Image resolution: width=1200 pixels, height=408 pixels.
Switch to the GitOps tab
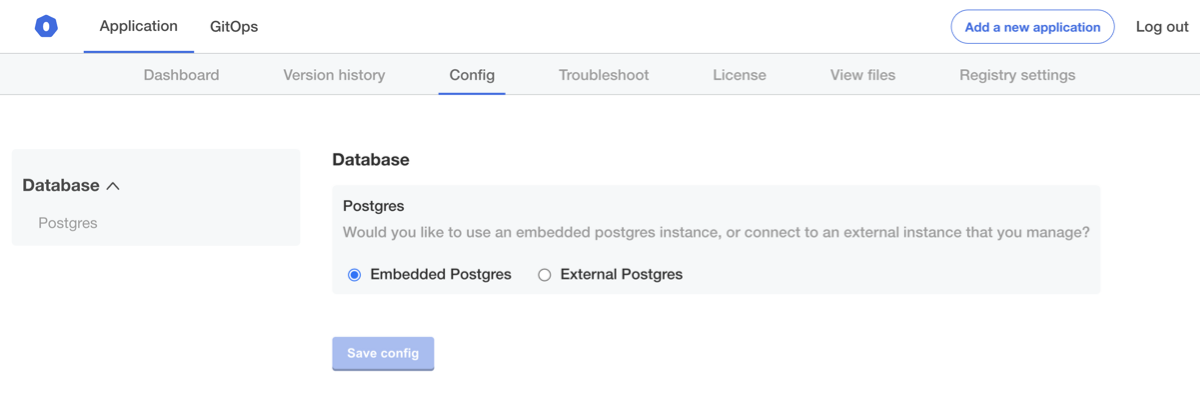pyautogui.click(x=234, y=27)
